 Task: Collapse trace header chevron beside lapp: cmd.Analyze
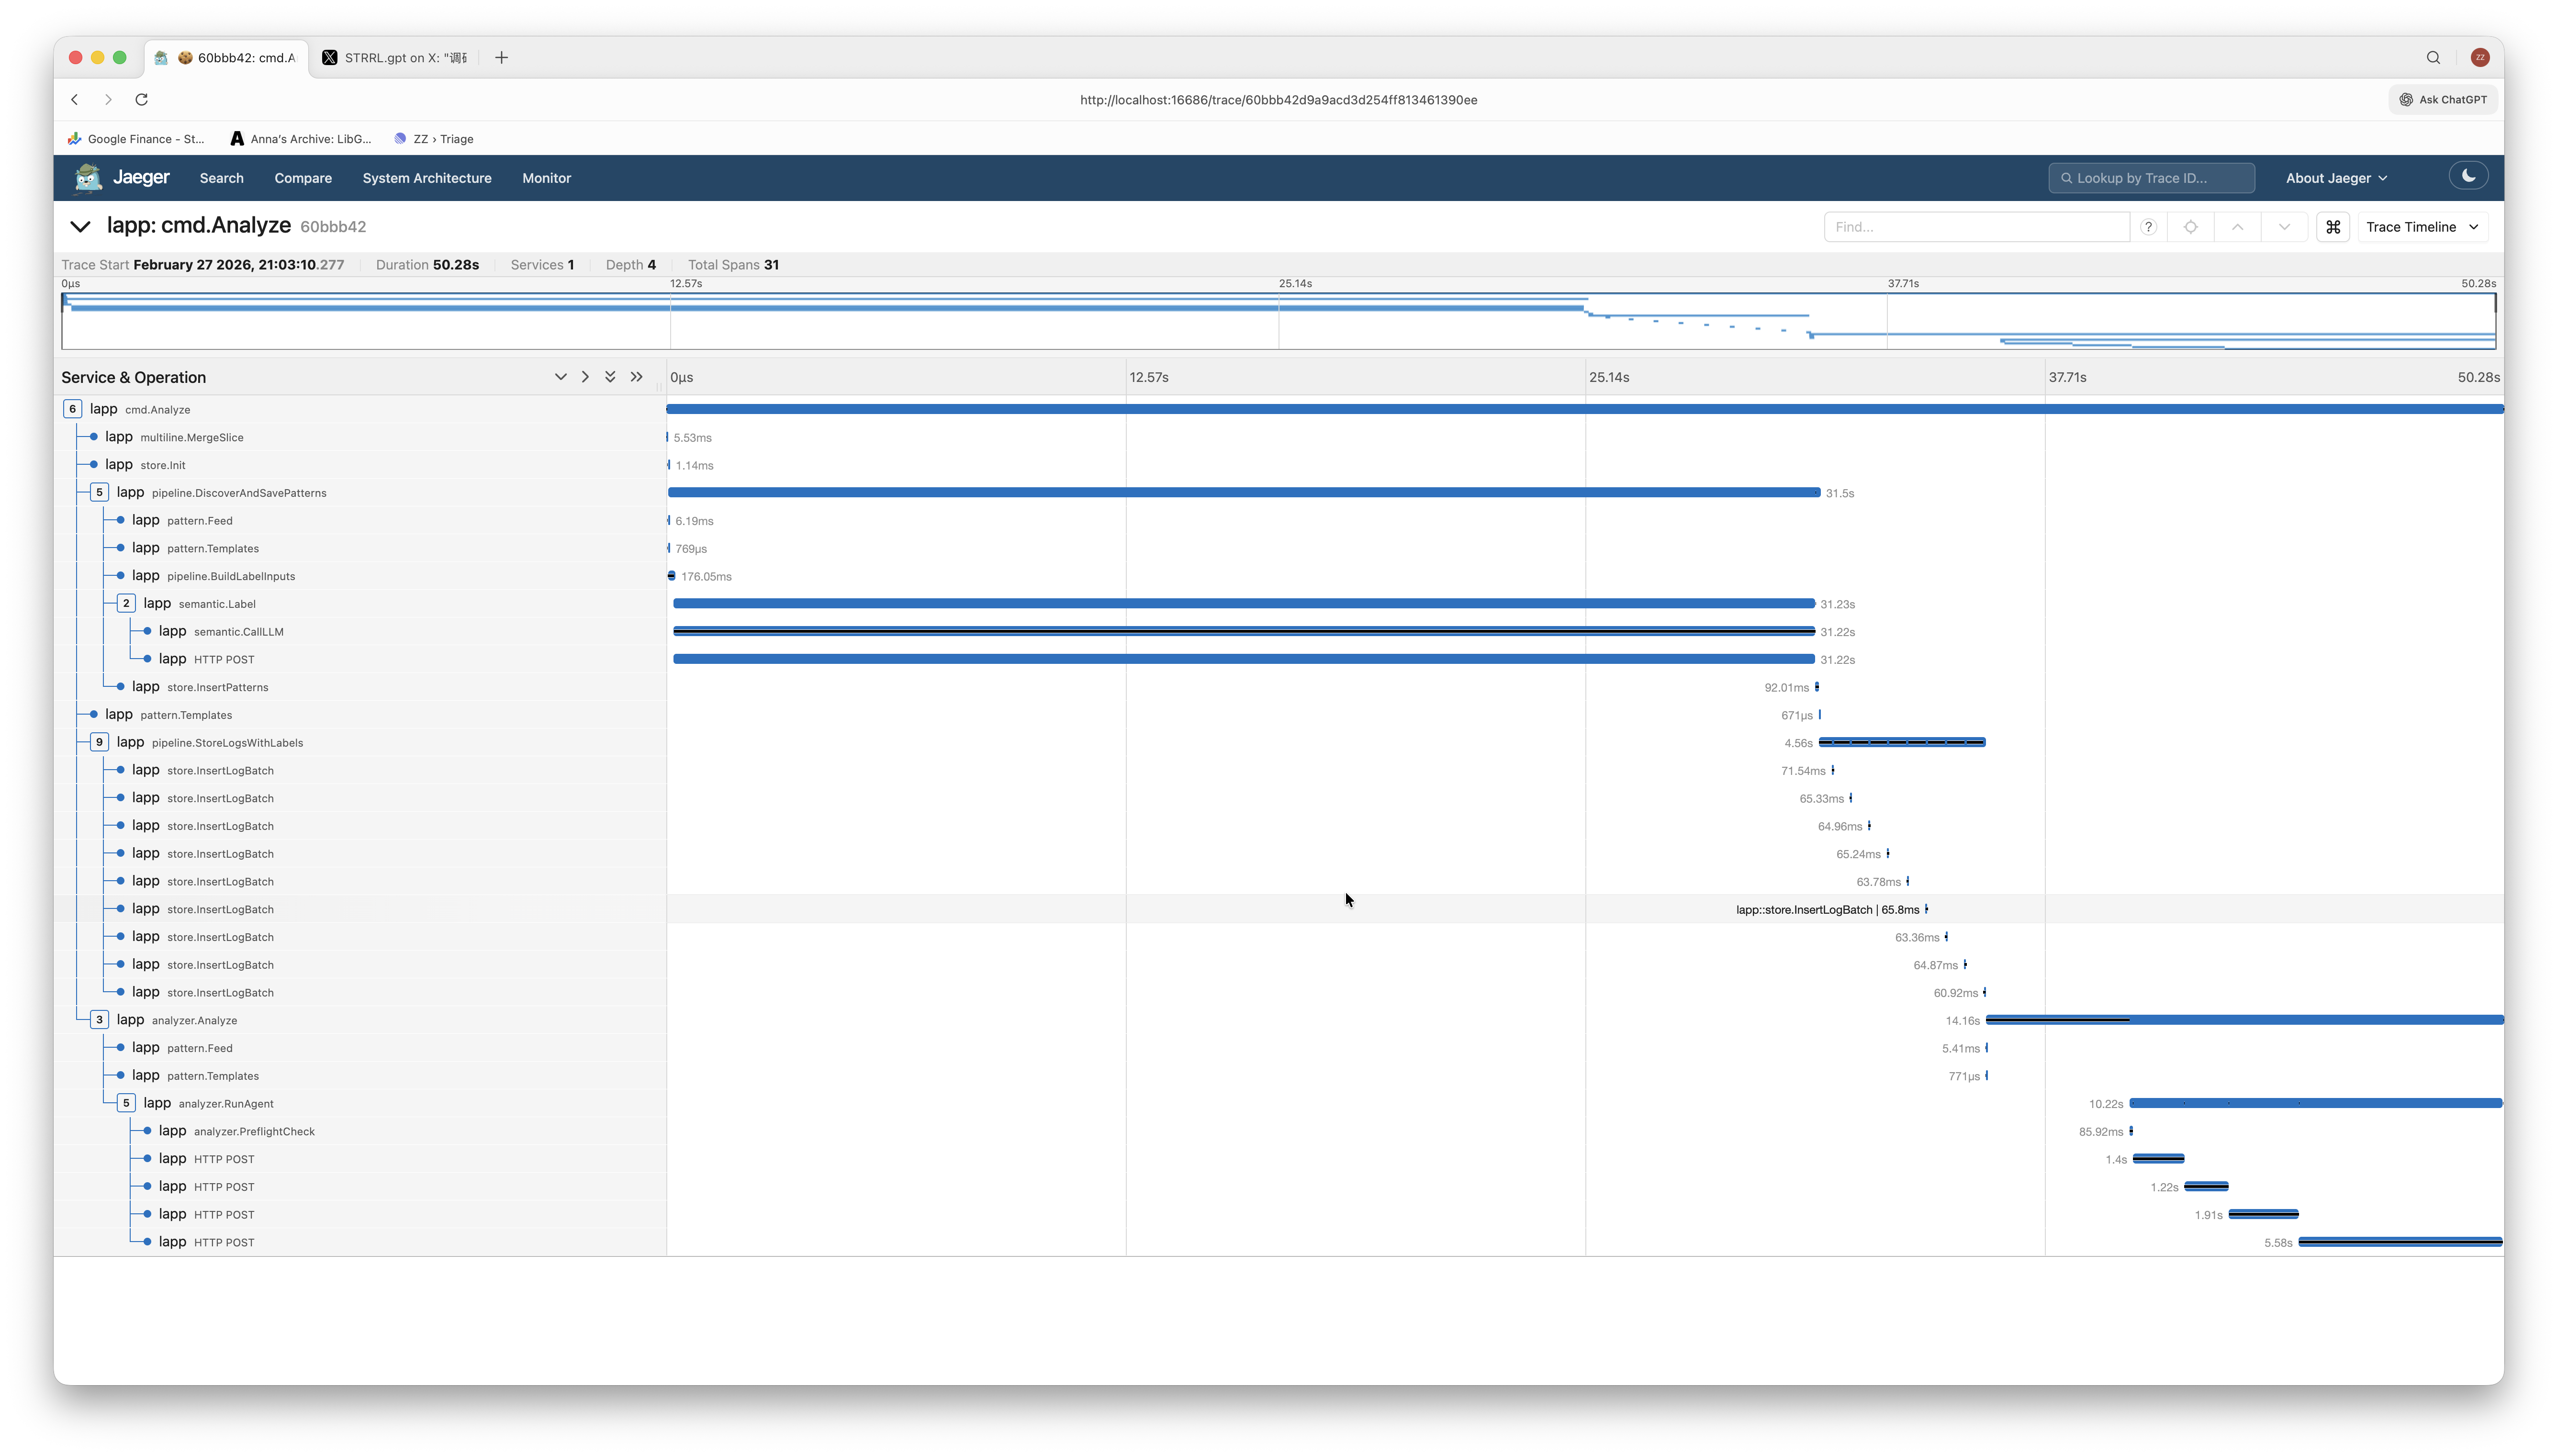pyautogui.click(x=80, y=227)
